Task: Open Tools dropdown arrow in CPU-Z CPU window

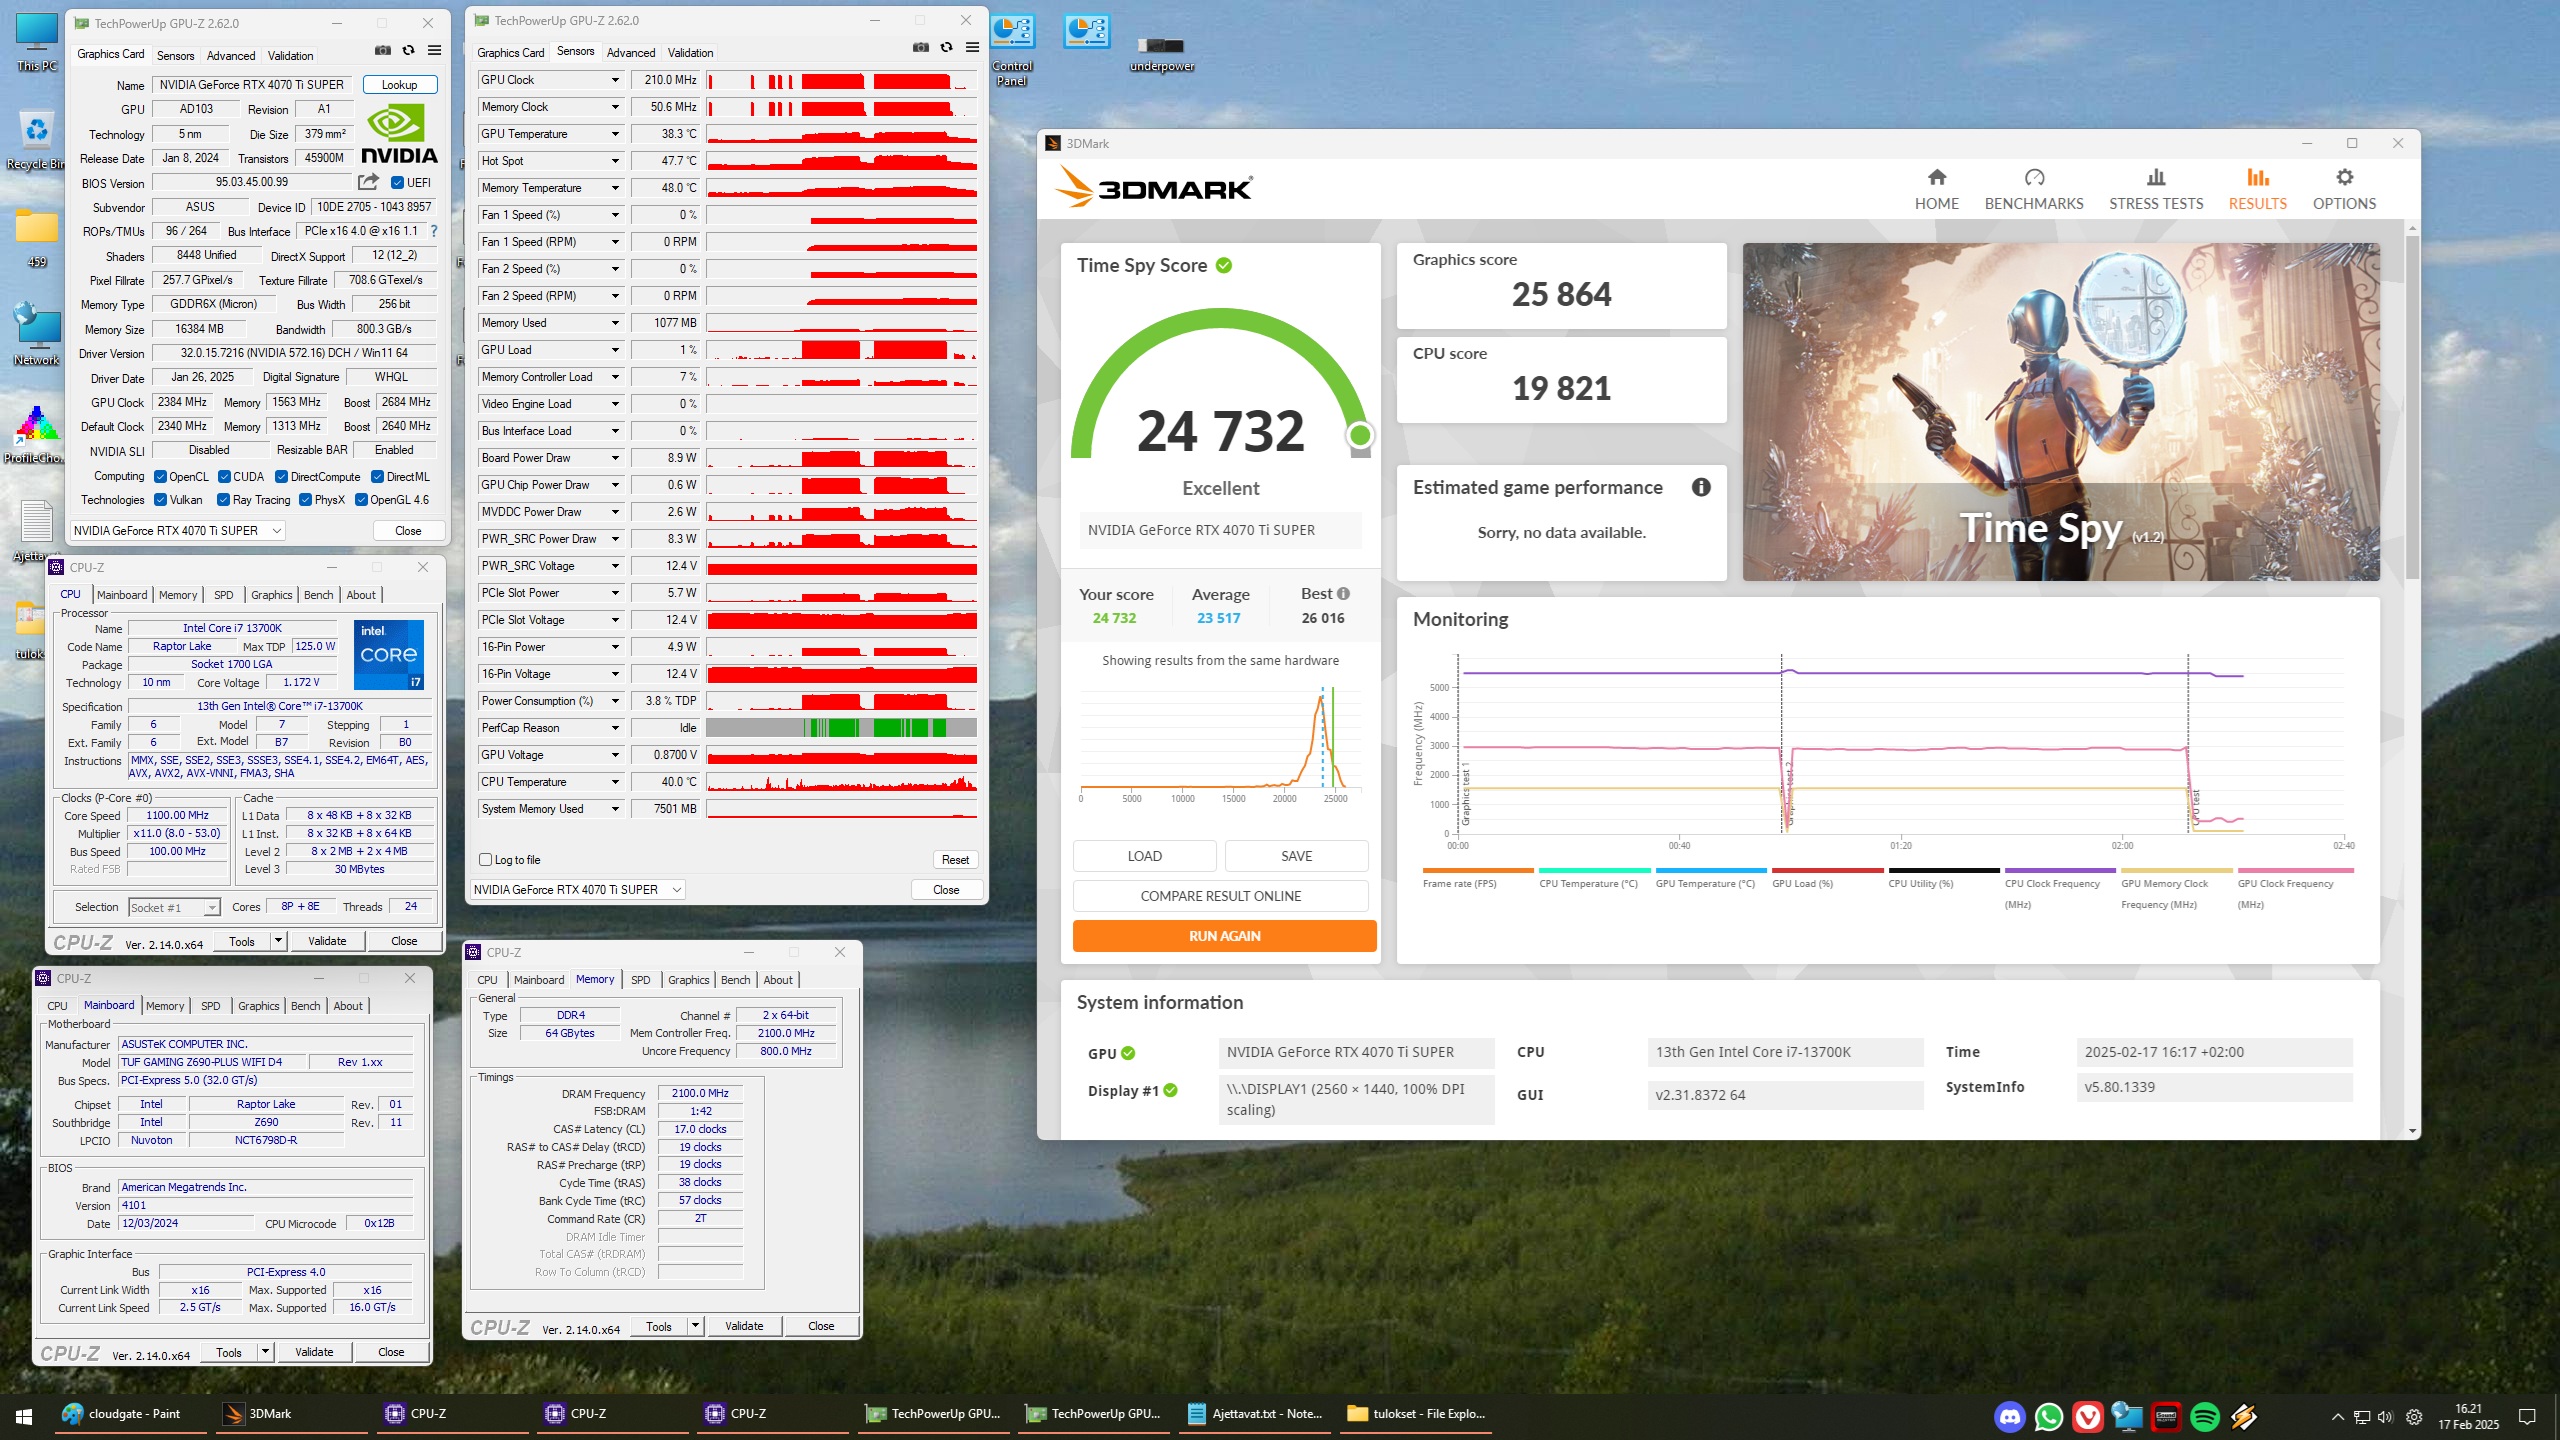Action: pyautogui.click(x=278, y=941)
